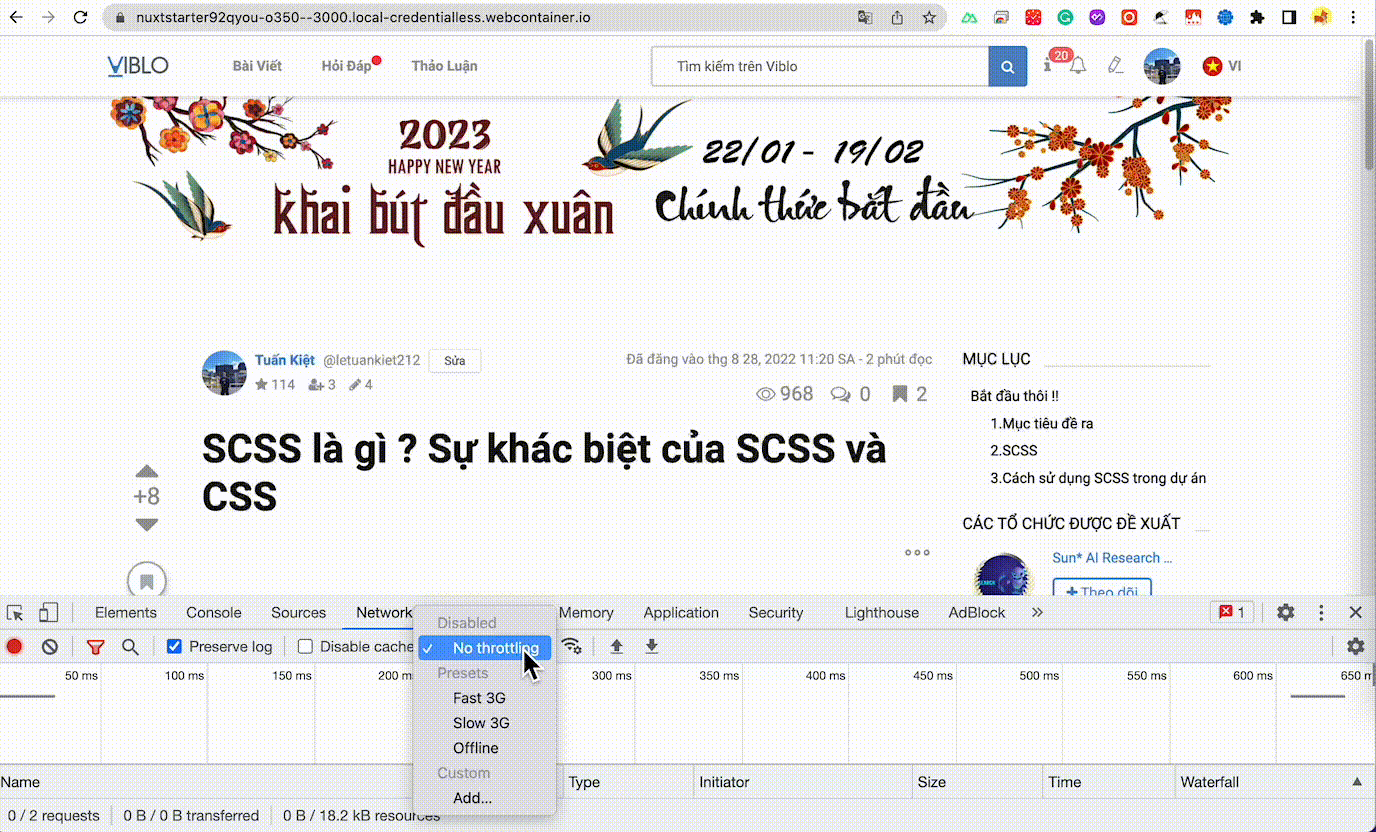Open the Chrome extensions puzzle icon
Screen dimensions: 1376x832
coord(1257,17)
